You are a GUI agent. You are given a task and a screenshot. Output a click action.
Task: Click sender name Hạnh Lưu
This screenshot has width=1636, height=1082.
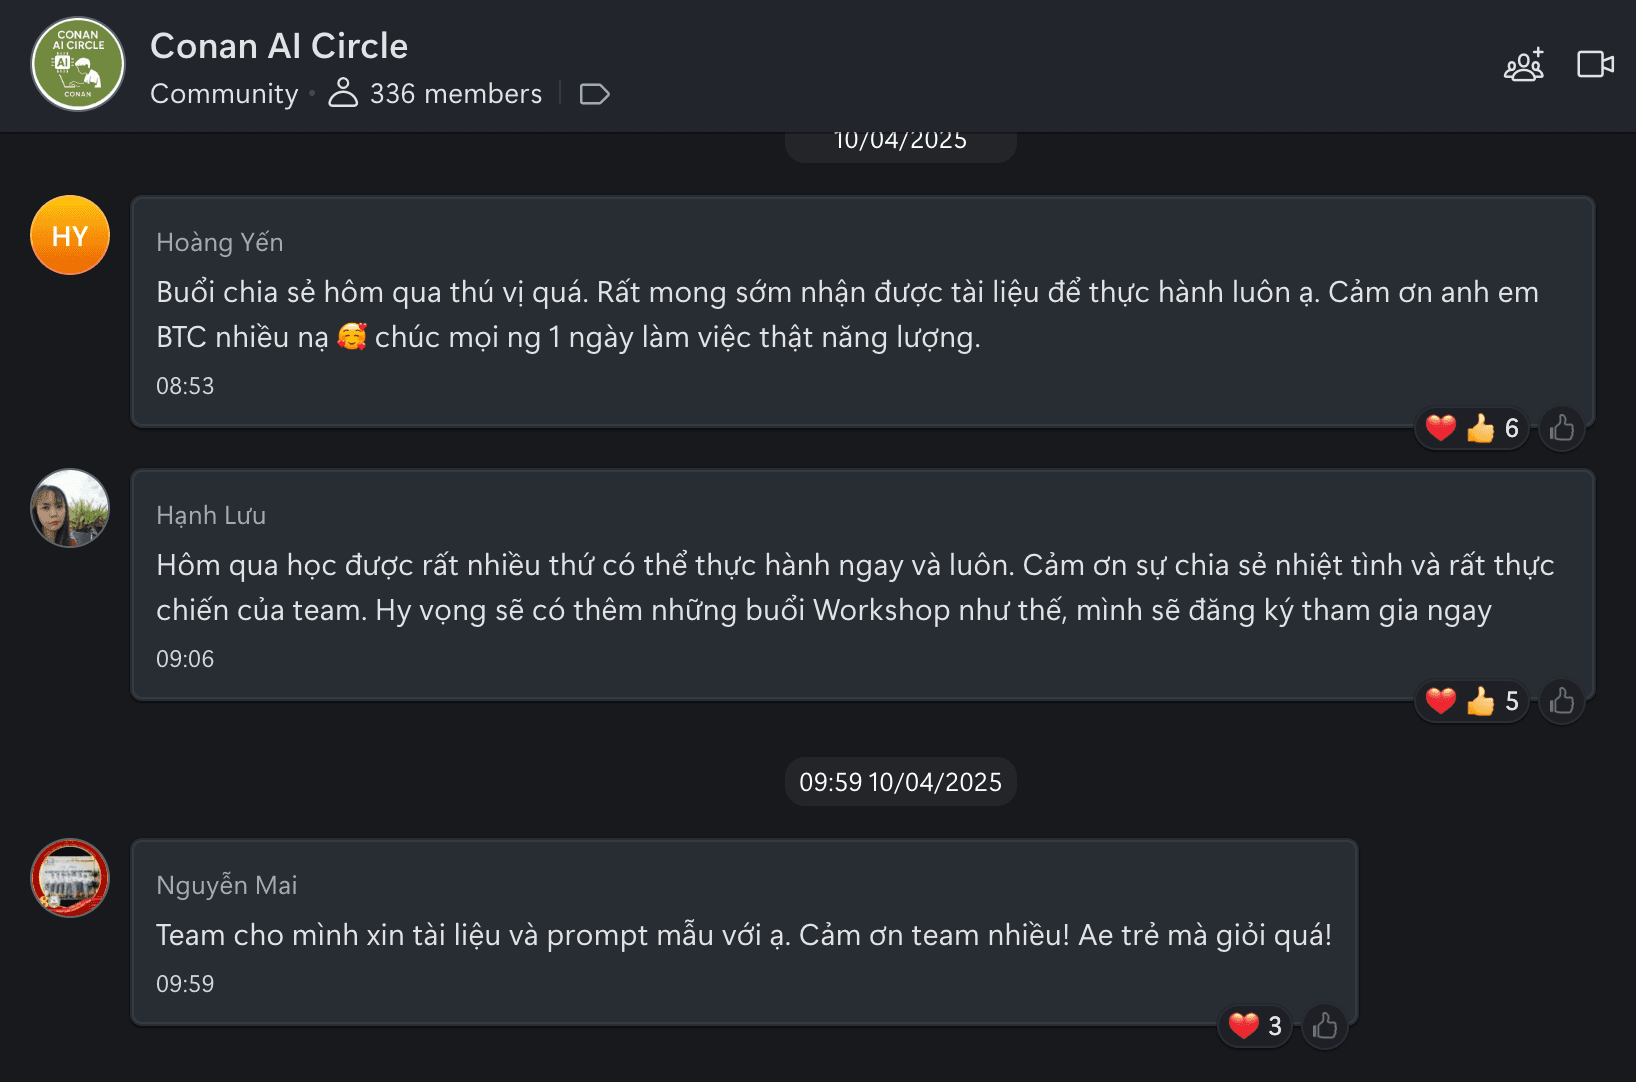[x=211, y=516]
